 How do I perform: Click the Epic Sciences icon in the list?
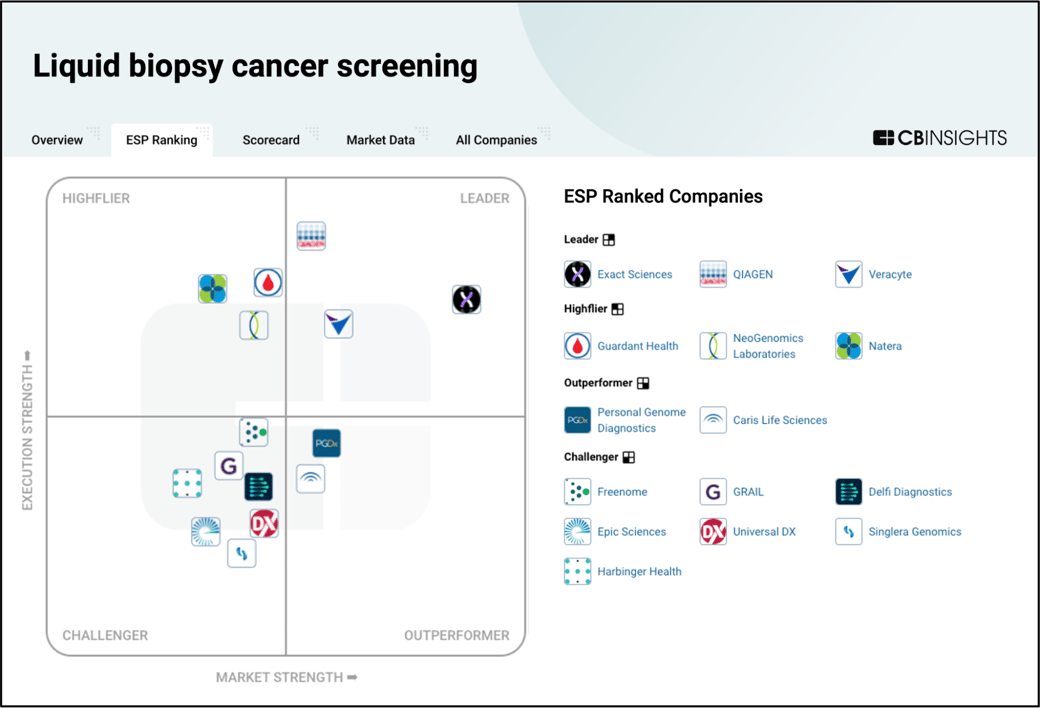click(x=578, y=531)
